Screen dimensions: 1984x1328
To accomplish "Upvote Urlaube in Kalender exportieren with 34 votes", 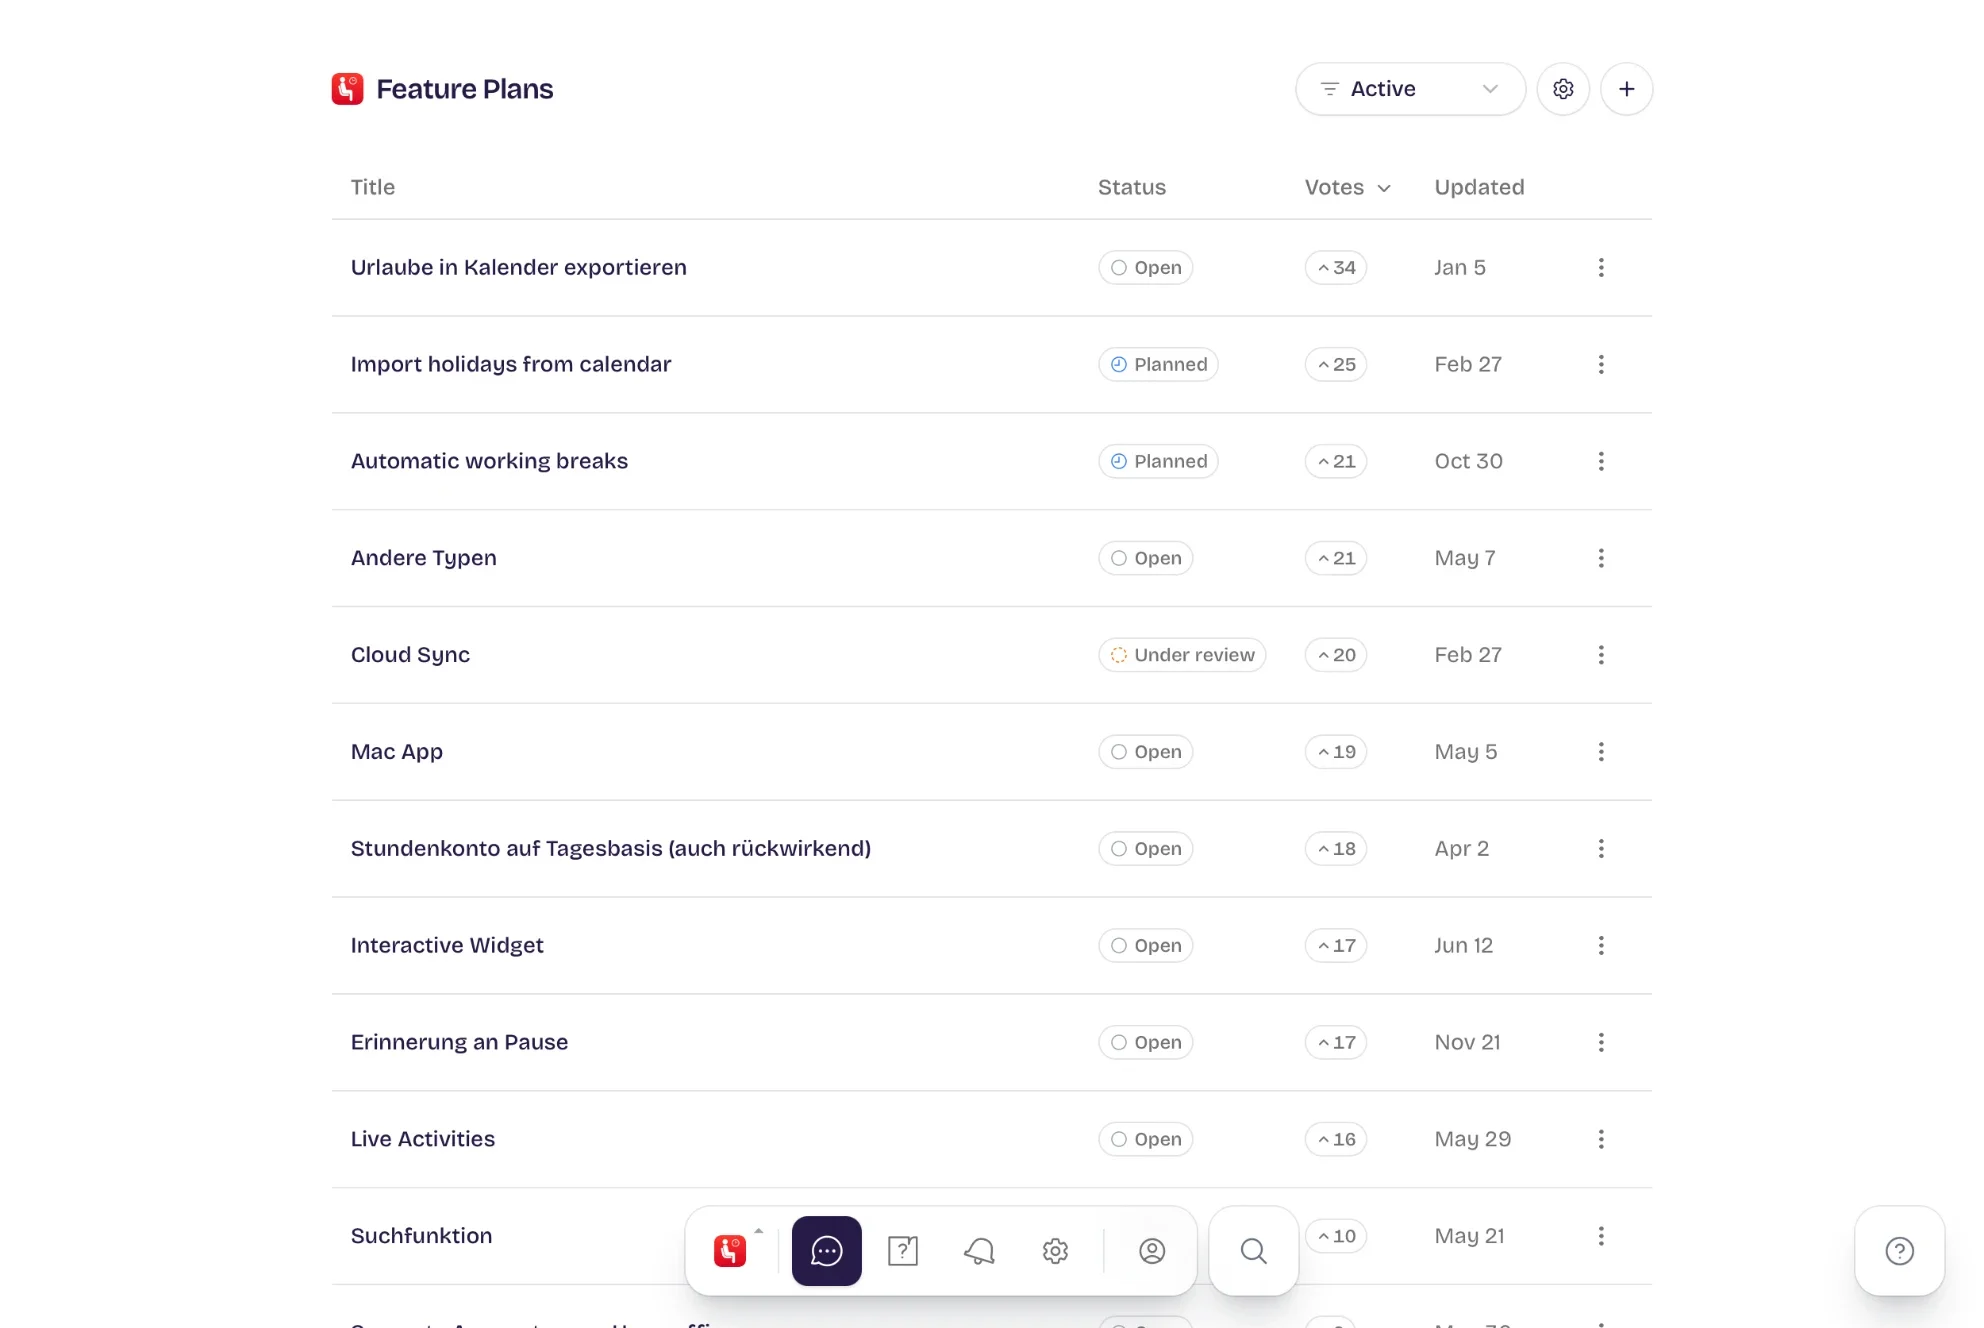I will point(1336,267).
